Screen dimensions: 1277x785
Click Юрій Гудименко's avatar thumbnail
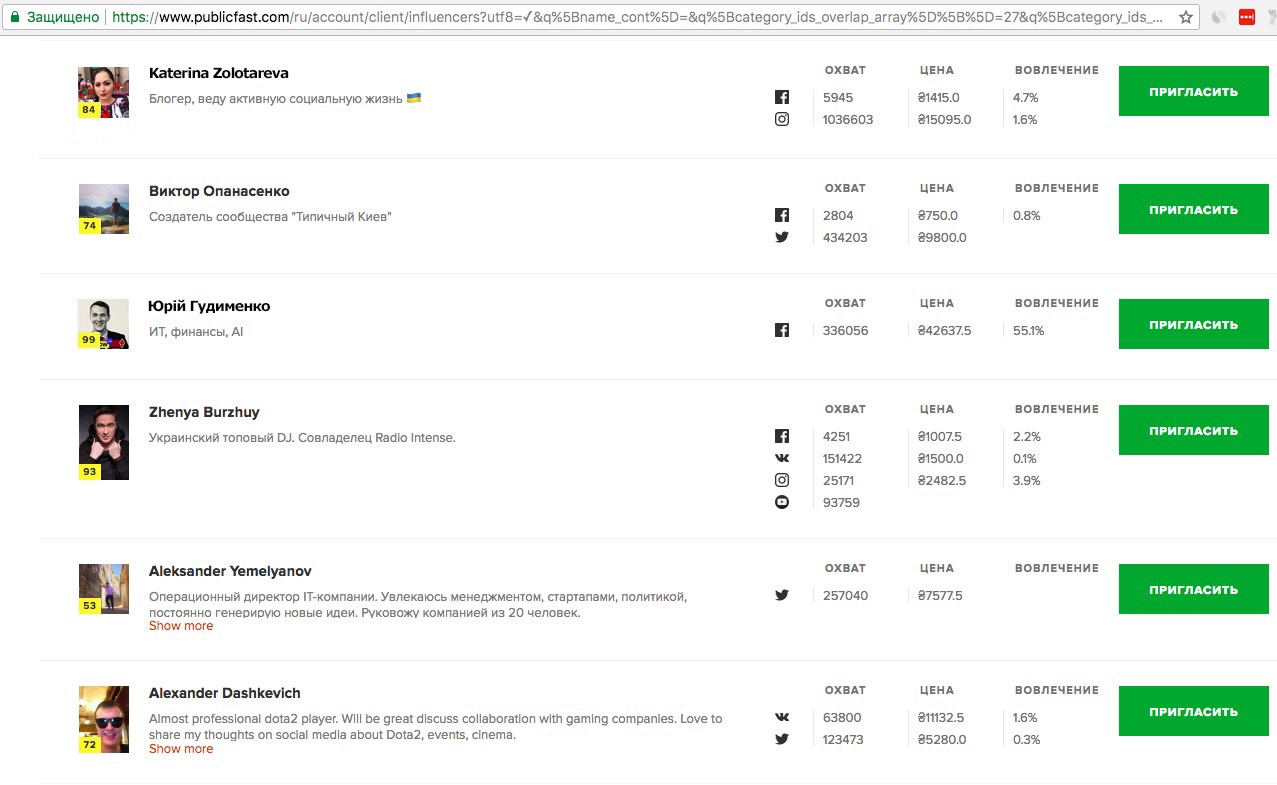coord(104,324)
